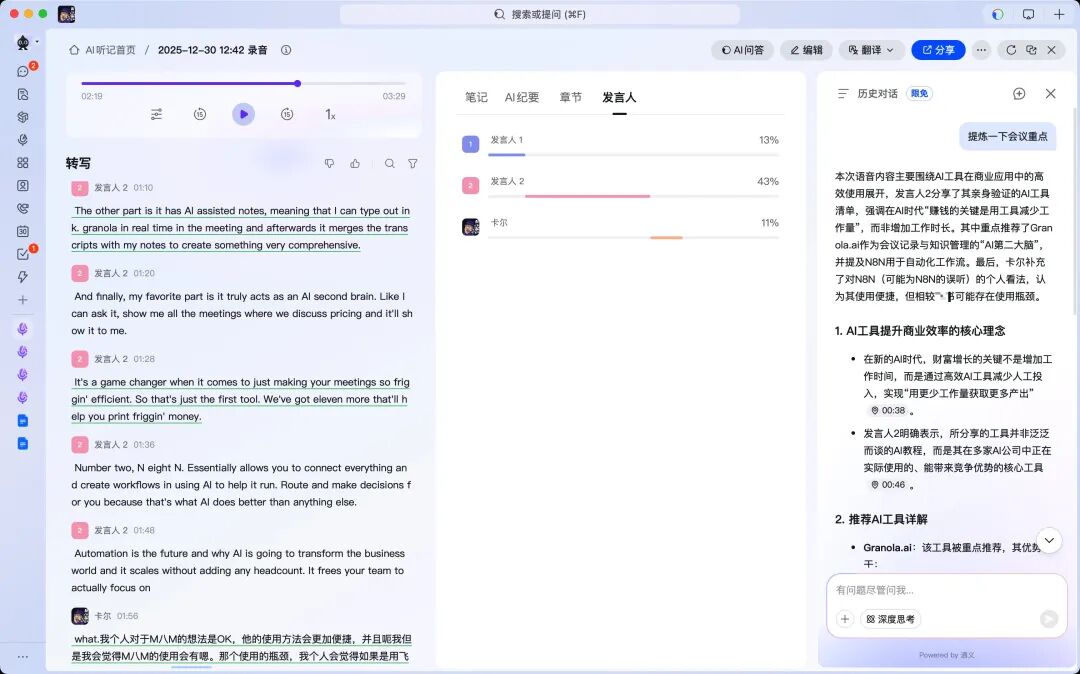Start a new chat via plus icon in 历史对话
The width and height of the screenshot is (1080, 674).
[1019, 93]
